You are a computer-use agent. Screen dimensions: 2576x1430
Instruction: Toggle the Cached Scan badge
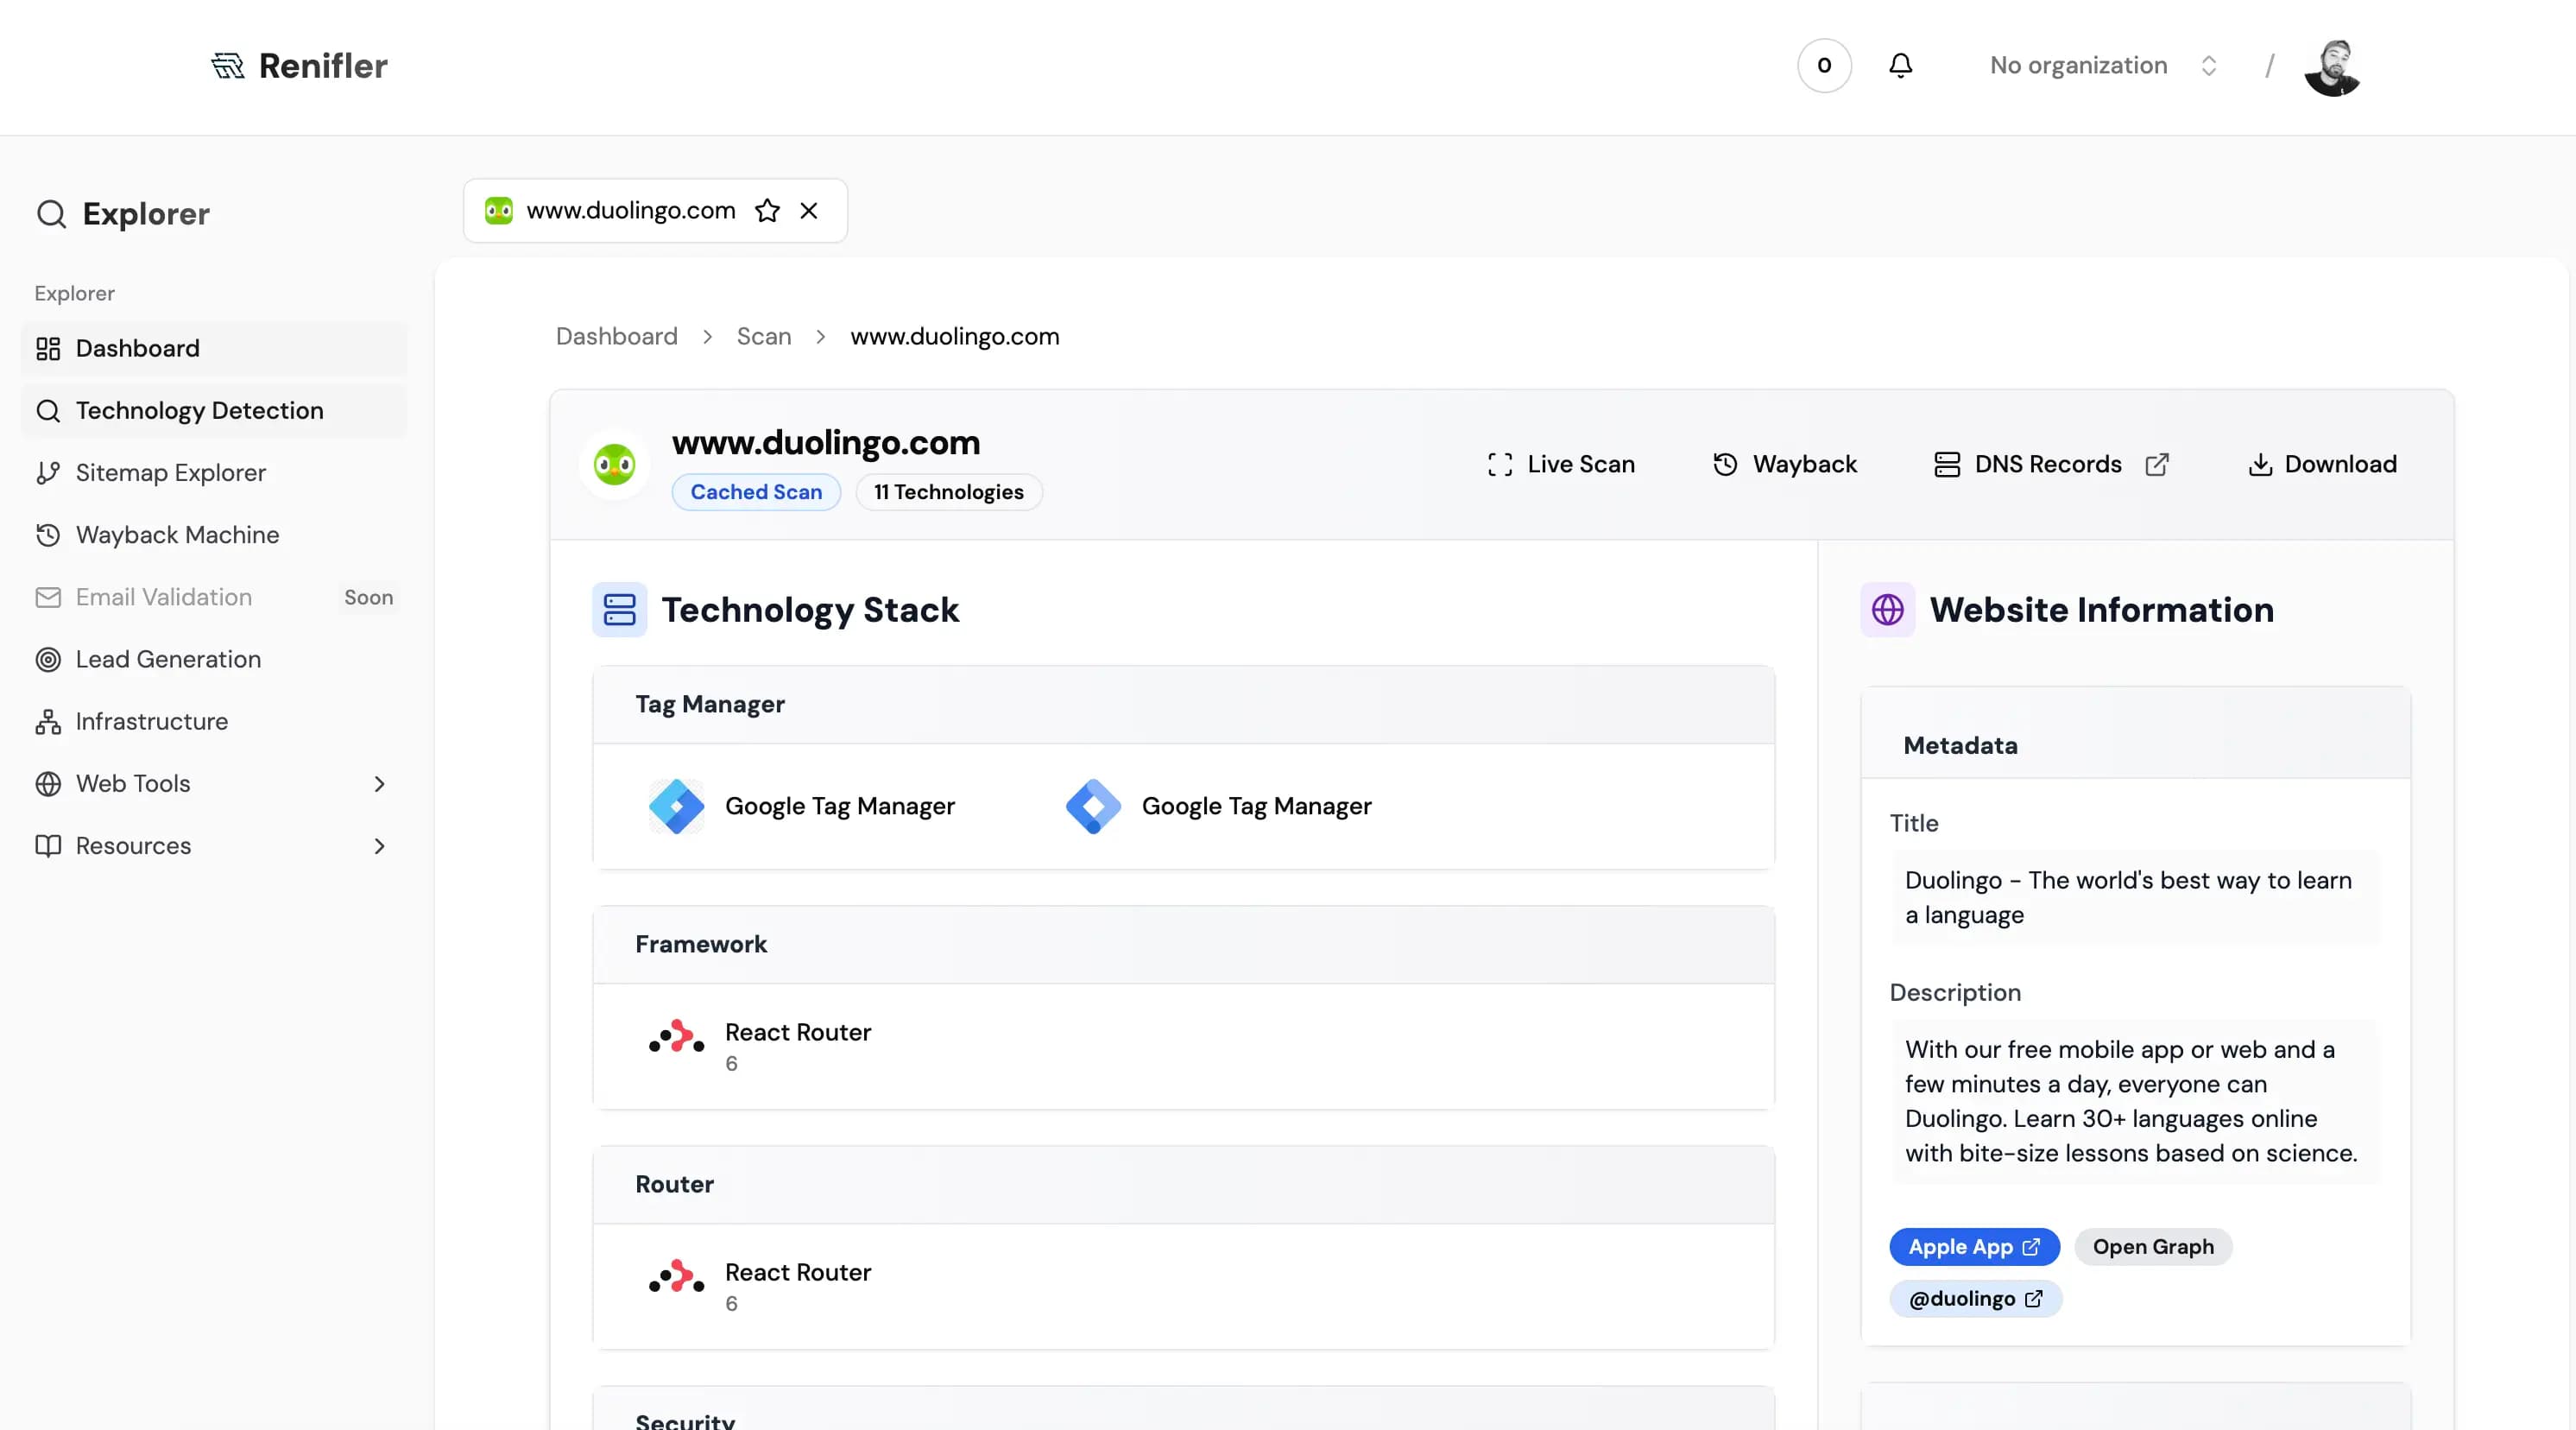(x=756, y=492)
